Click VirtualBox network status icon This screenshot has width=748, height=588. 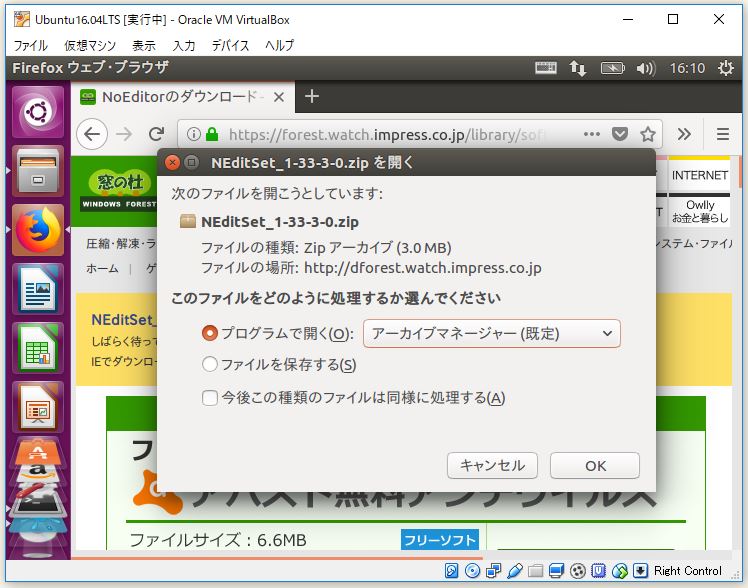click(493, 571)
